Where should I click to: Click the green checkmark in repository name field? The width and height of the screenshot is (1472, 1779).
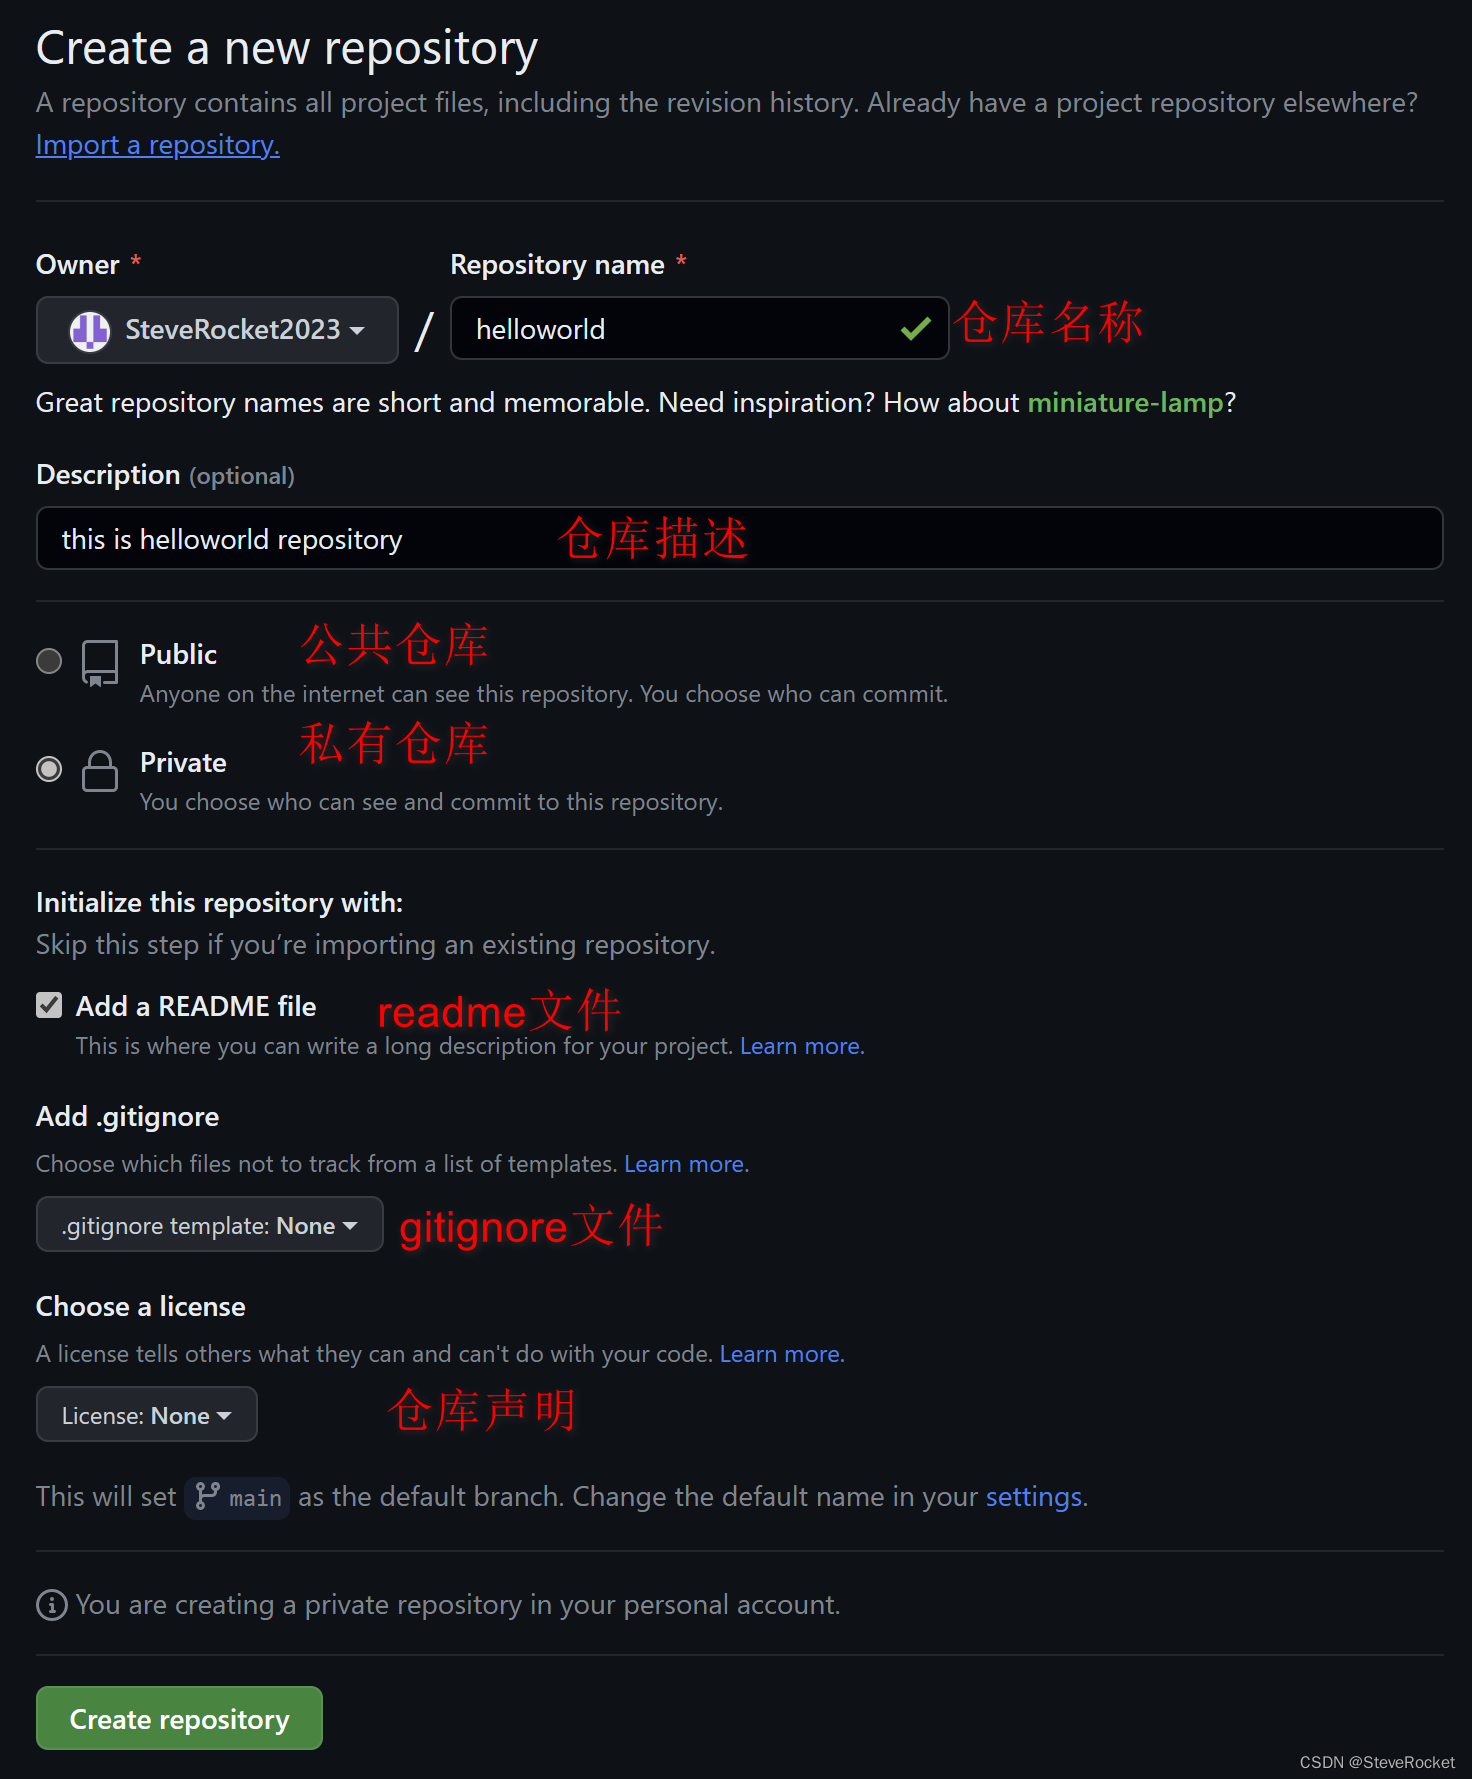pos(915,329)
